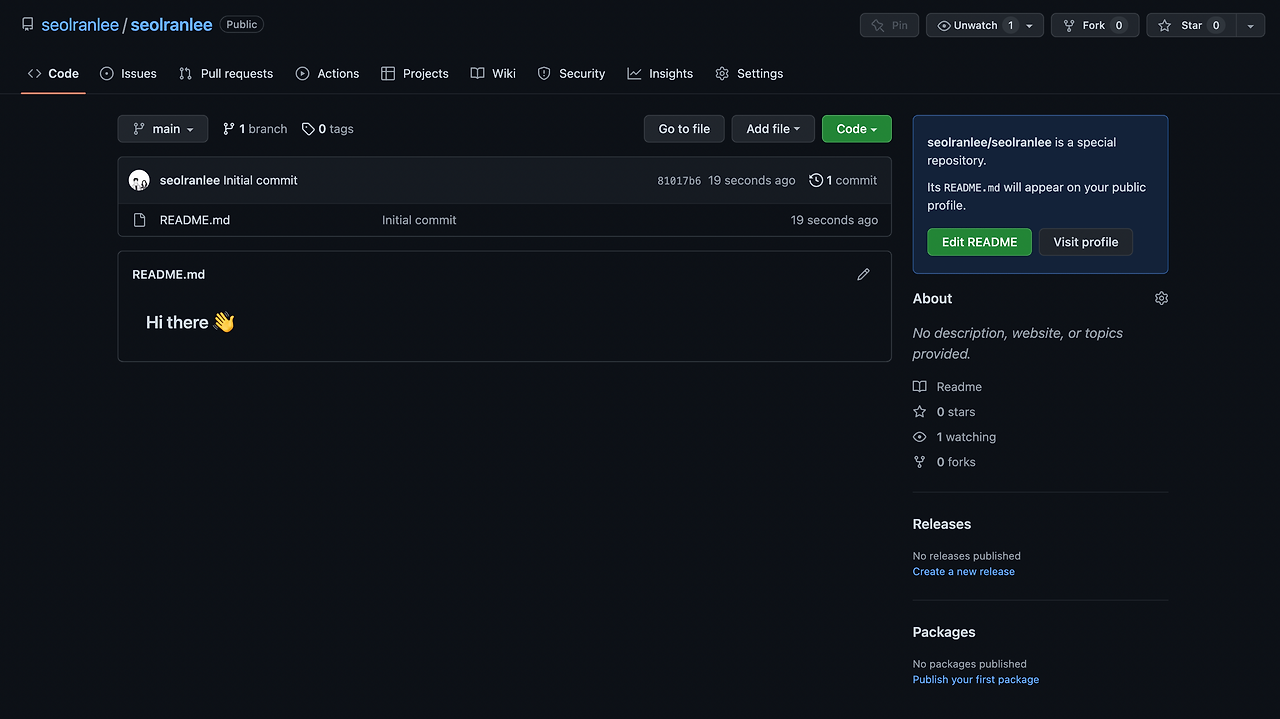View the 0 tags link
Viewport: 1280px width, 719px height.
[x=328, y=129]
